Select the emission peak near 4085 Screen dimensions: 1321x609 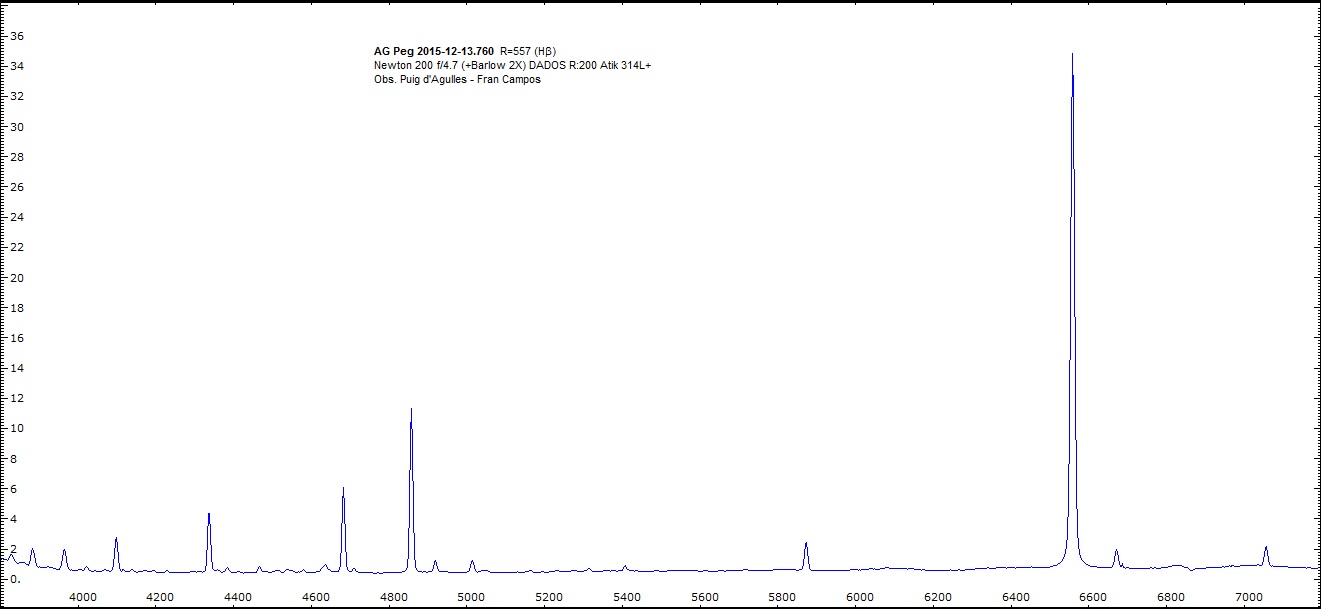point(116,539)
